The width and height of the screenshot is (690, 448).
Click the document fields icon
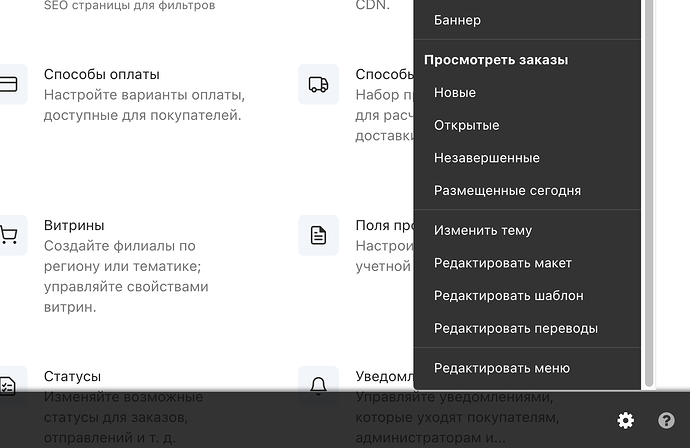318,235
